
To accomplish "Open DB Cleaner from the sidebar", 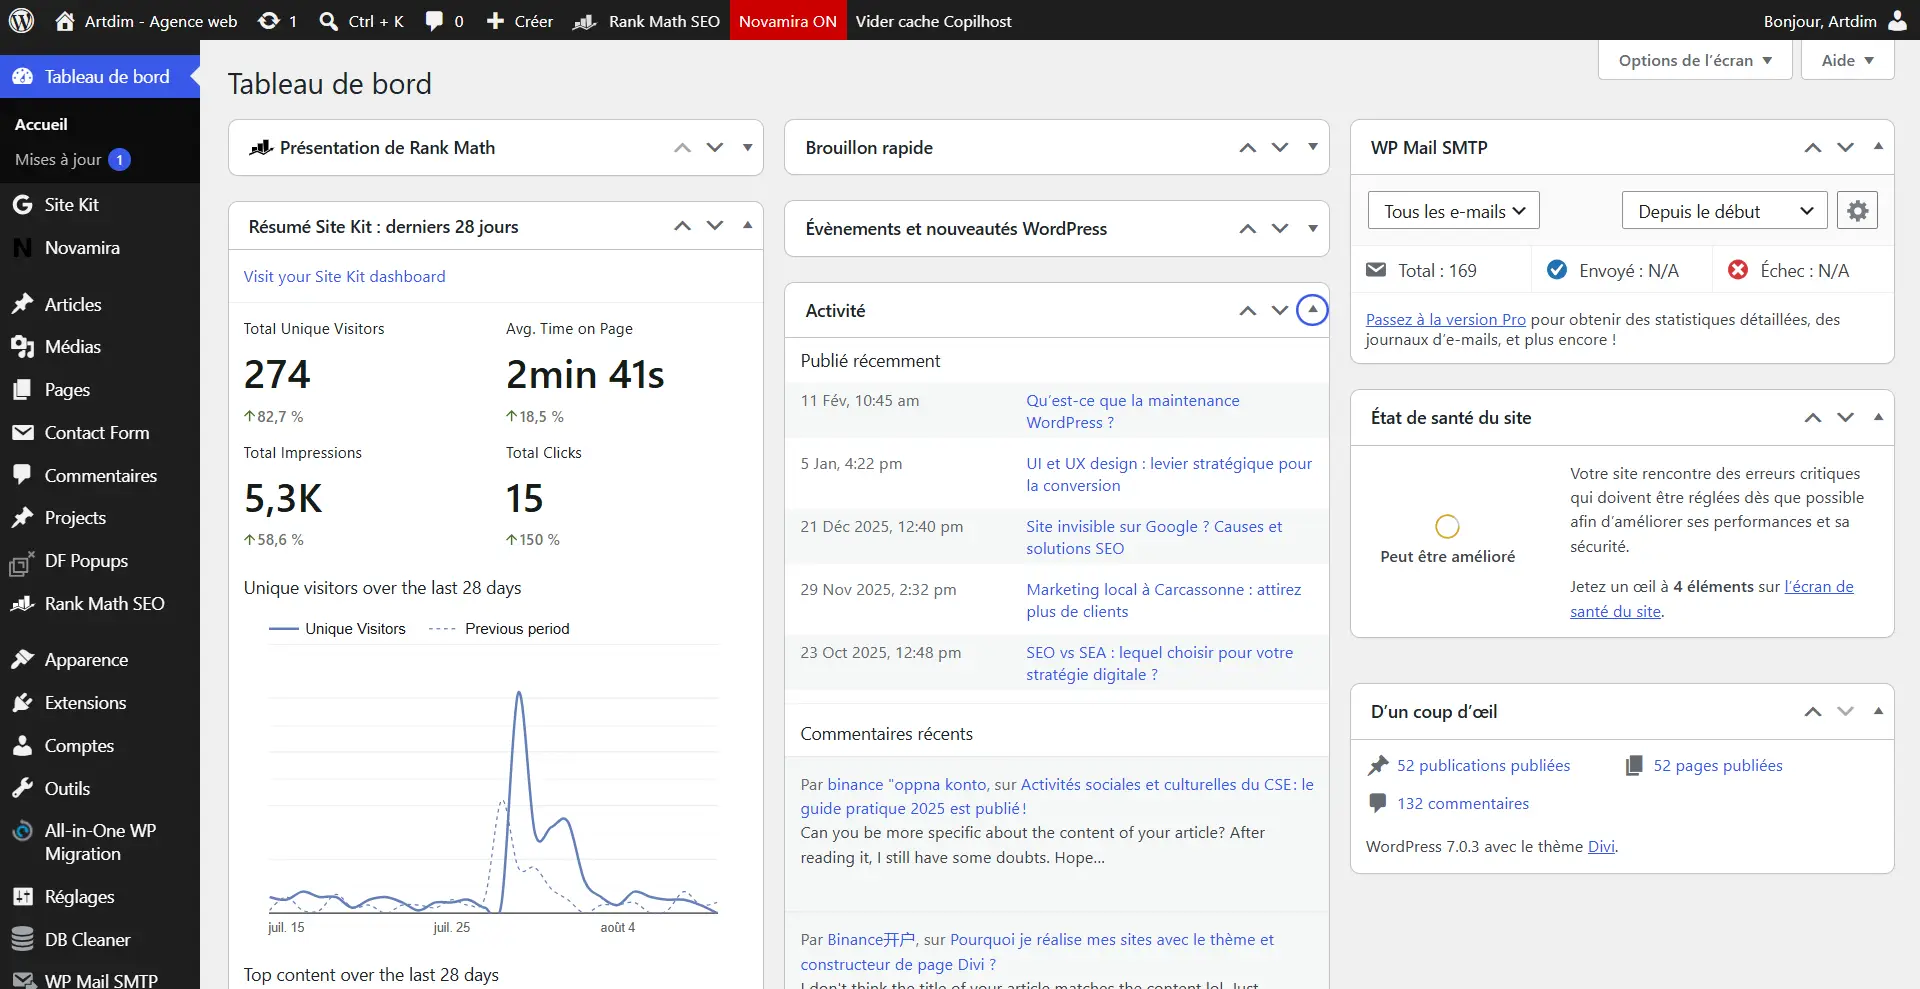I will pos(100,940).
